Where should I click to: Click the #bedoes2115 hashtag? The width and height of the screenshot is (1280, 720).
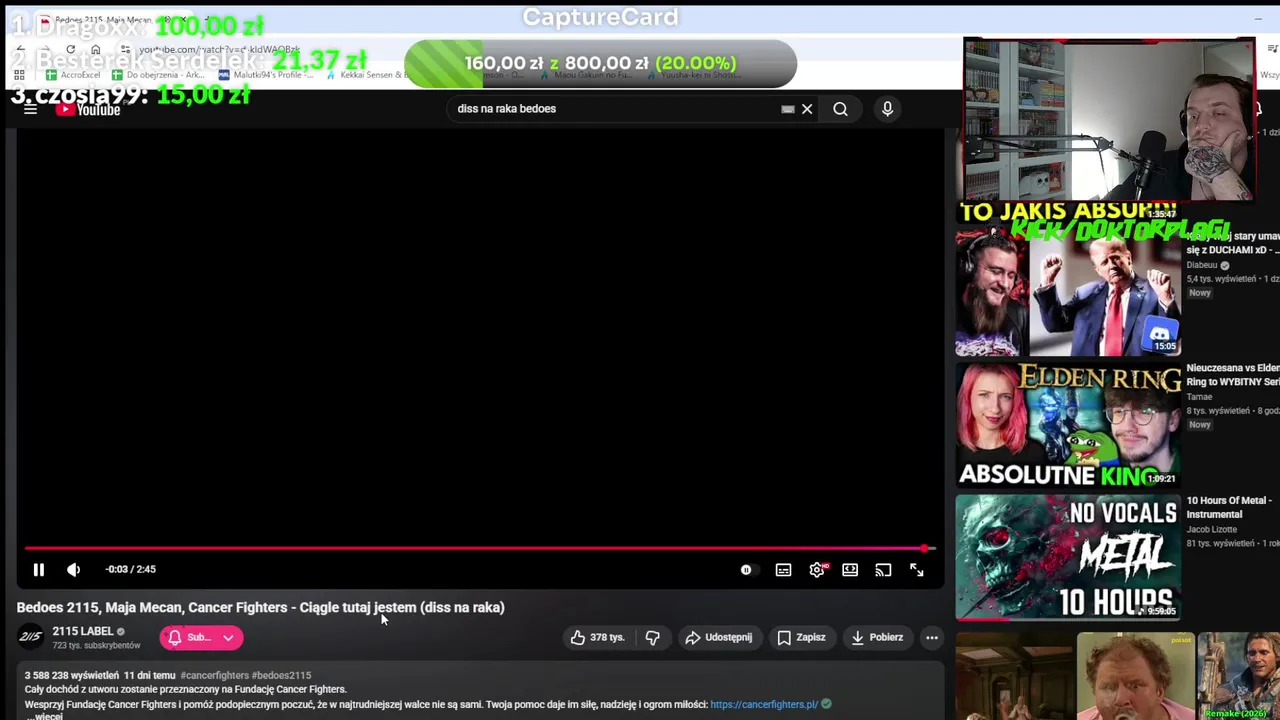[x=281, y=675]
